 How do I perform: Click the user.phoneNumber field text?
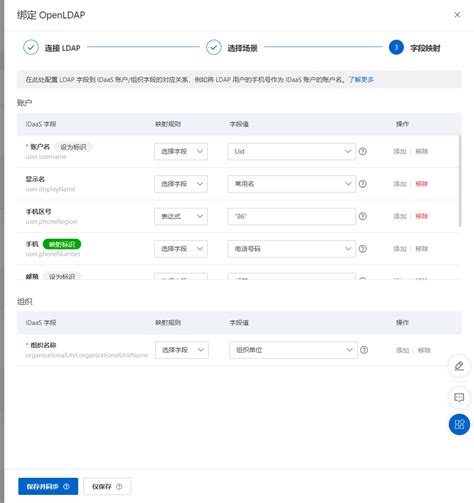coord(53,254)
